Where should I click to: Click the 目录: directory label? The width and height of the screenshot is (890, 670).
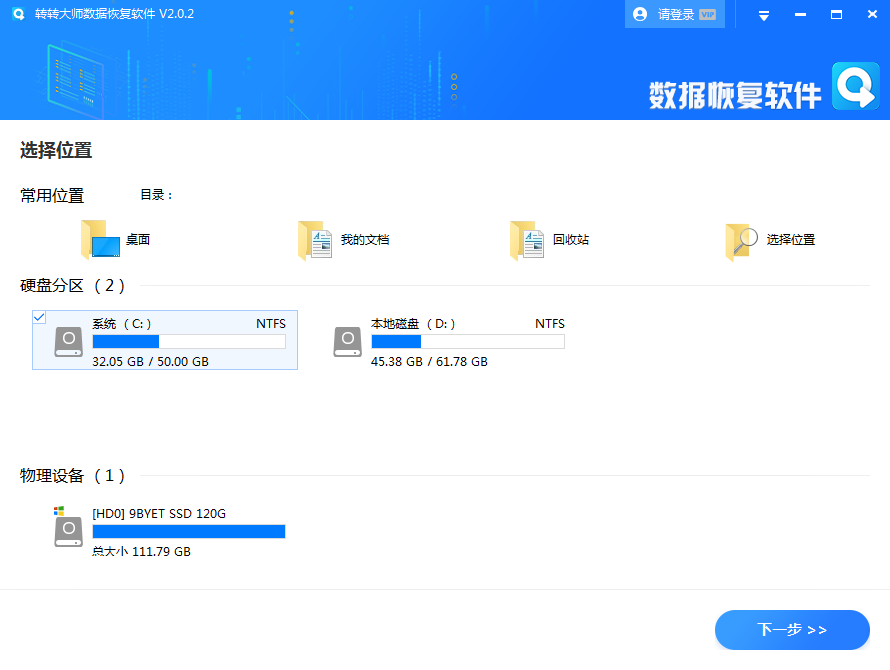point(156,195)
